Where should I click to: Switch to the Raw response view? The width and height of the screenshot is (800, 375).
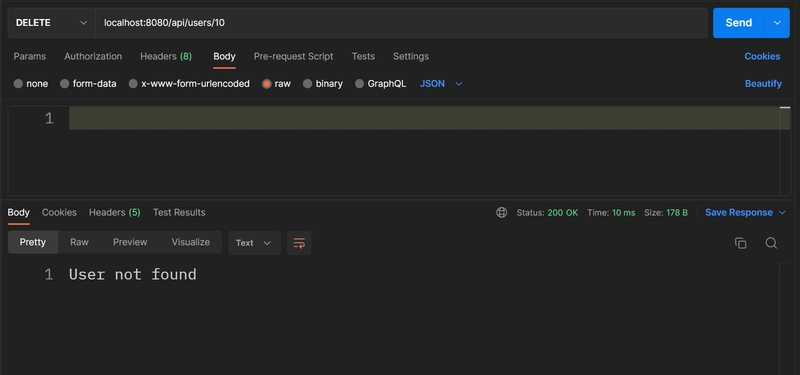pos(79,242)
